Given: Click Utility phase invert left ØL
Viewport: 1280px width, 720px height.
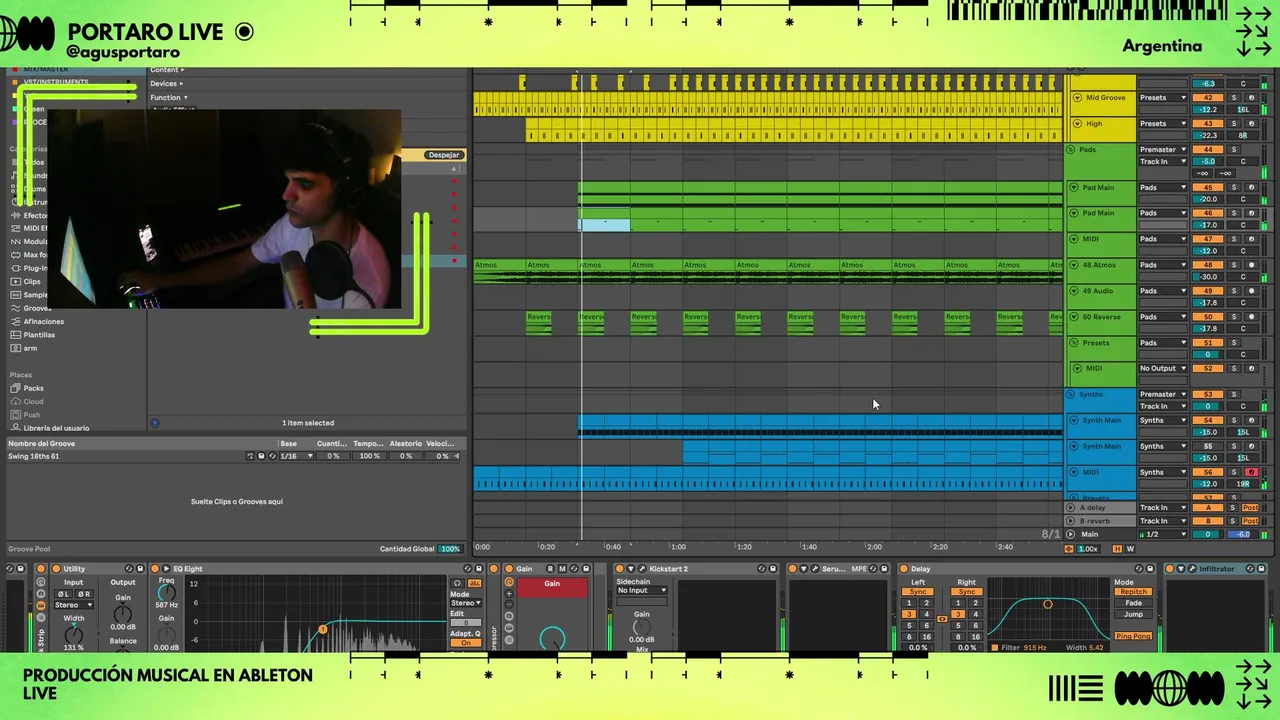Looking at the screenshot, I should point(63,593).
